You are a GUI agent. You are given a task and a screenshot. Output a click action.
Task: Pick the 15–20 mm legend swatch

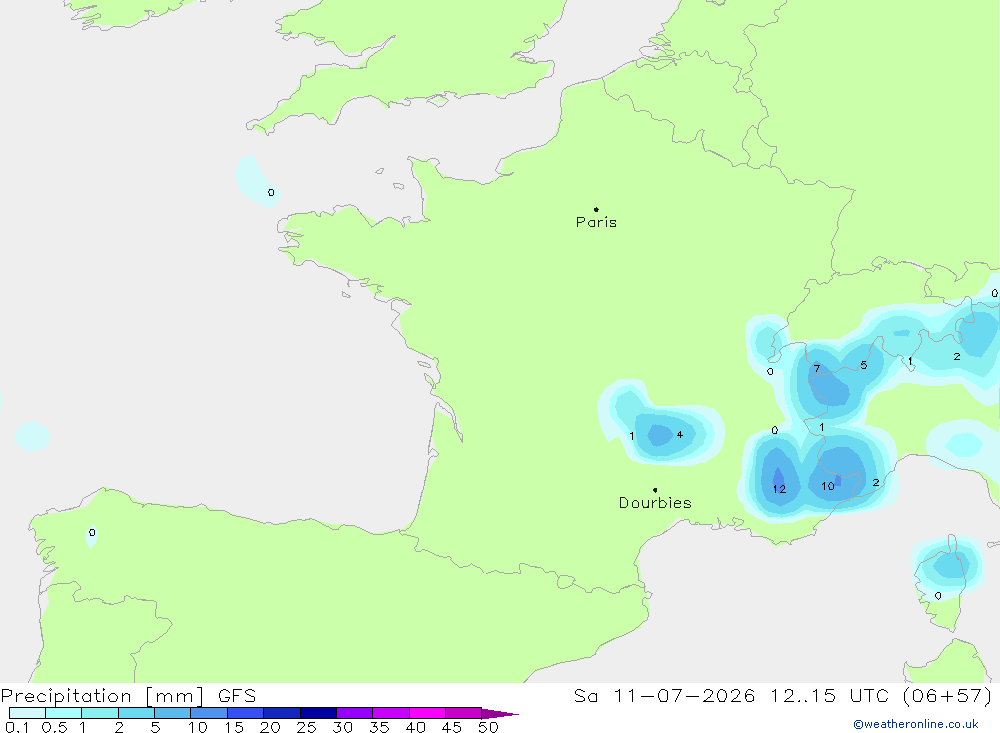click(246, 713)
